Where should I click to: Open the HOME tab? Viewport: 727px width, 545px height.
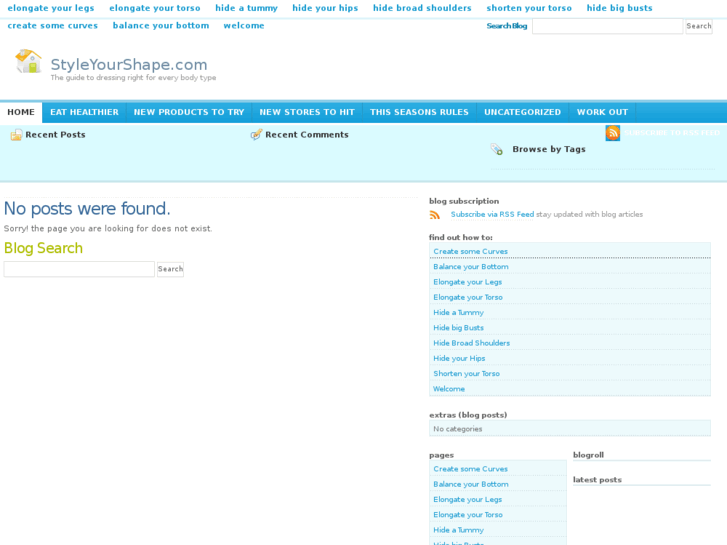(21, 112)
